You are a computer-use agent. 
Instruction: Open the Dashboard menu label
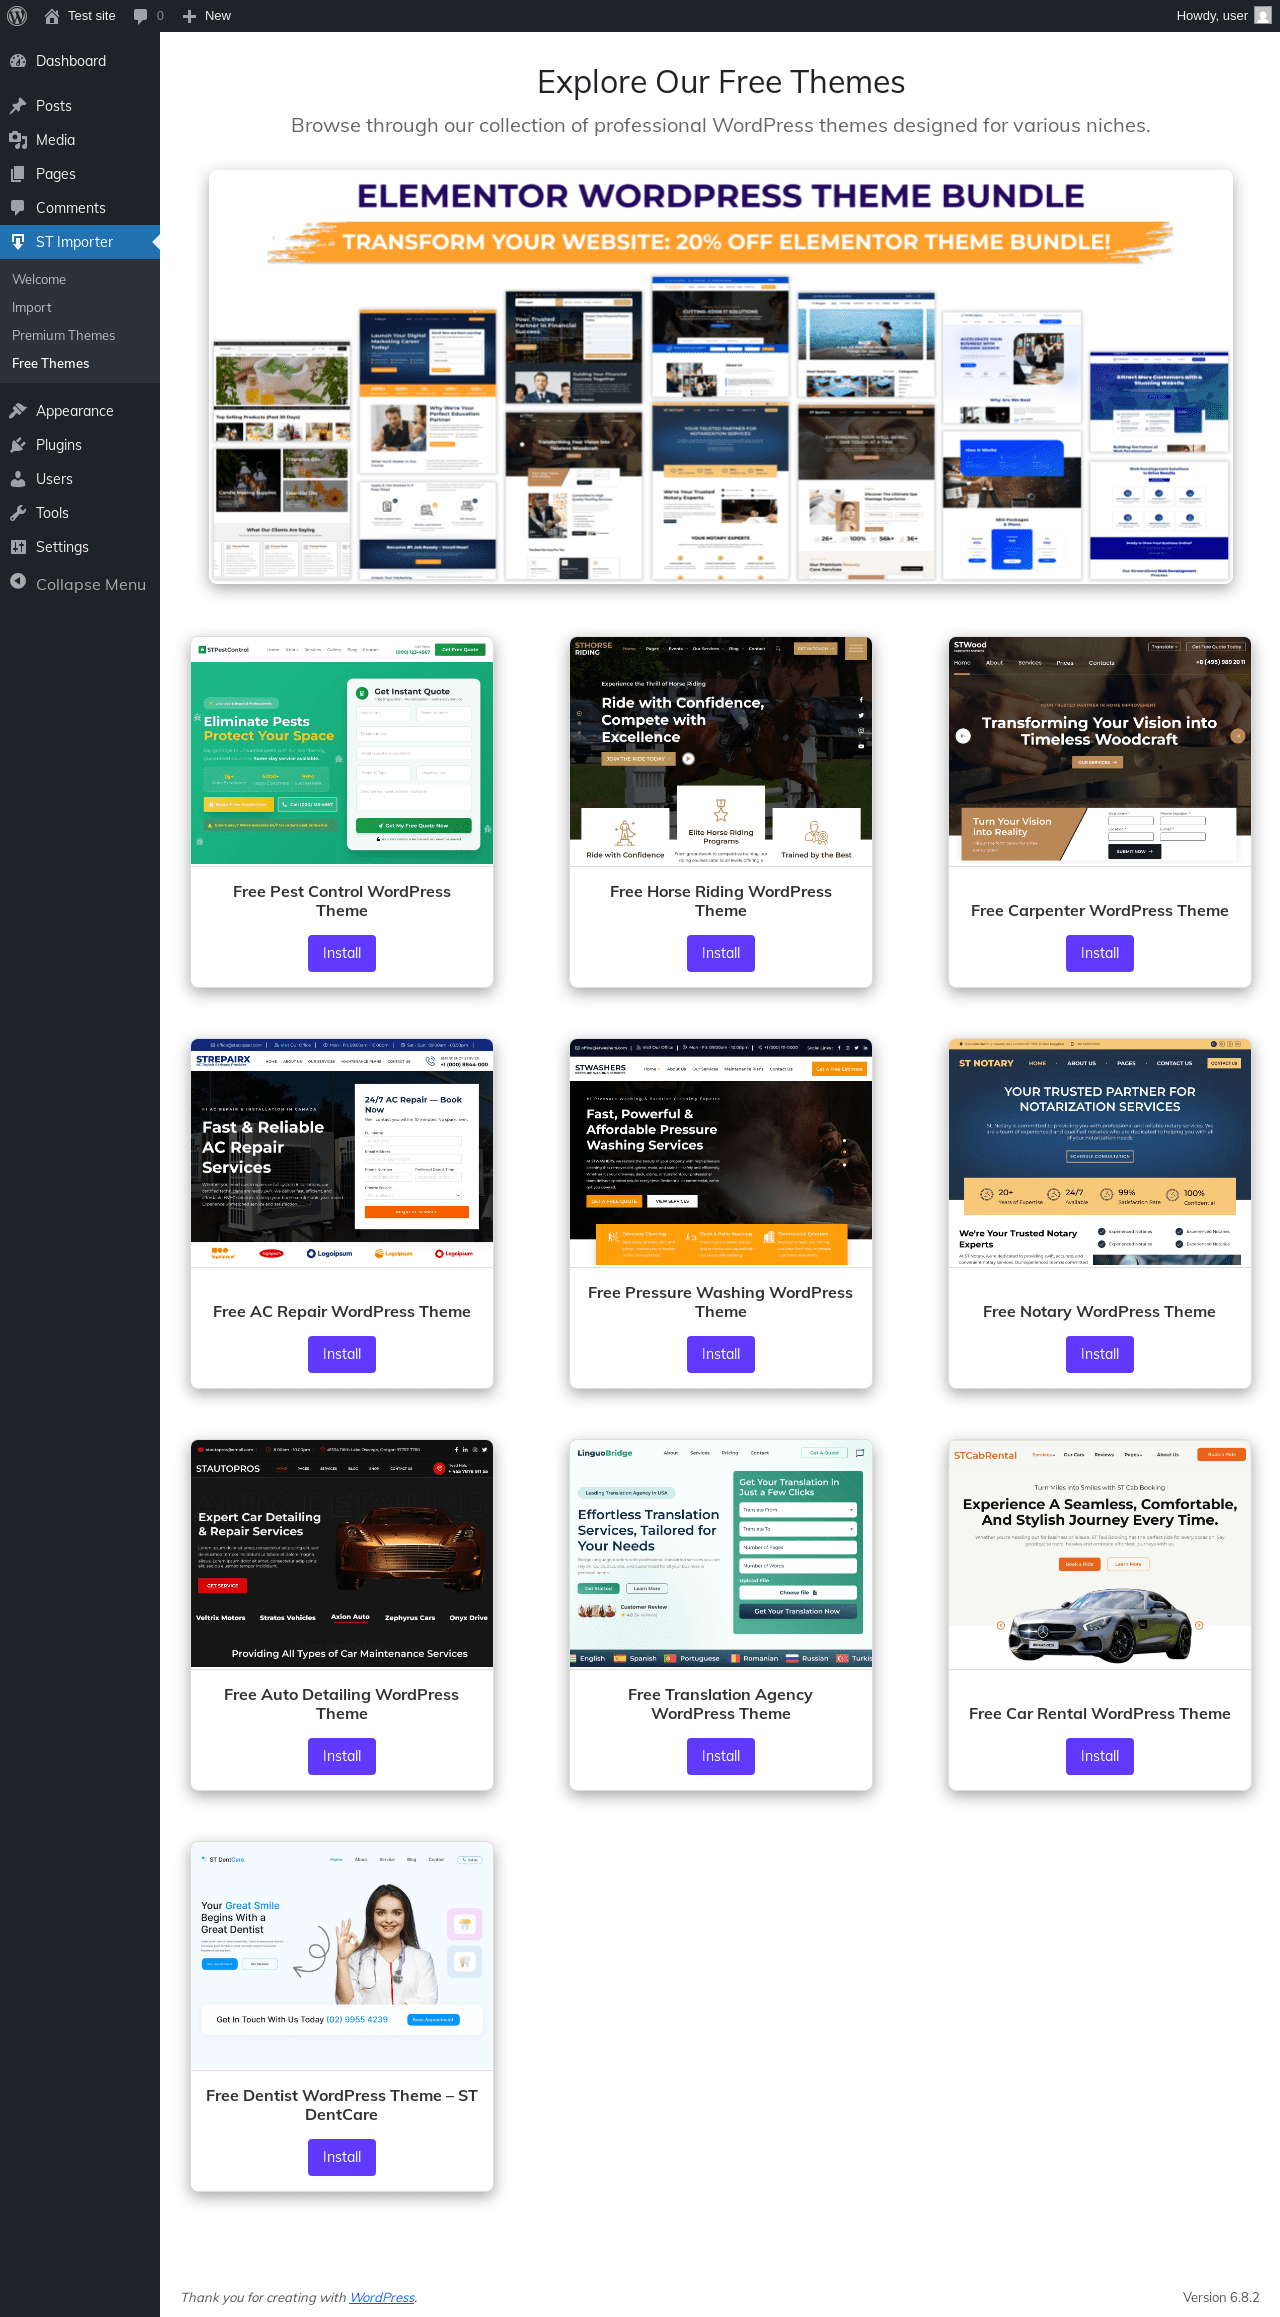71,61
